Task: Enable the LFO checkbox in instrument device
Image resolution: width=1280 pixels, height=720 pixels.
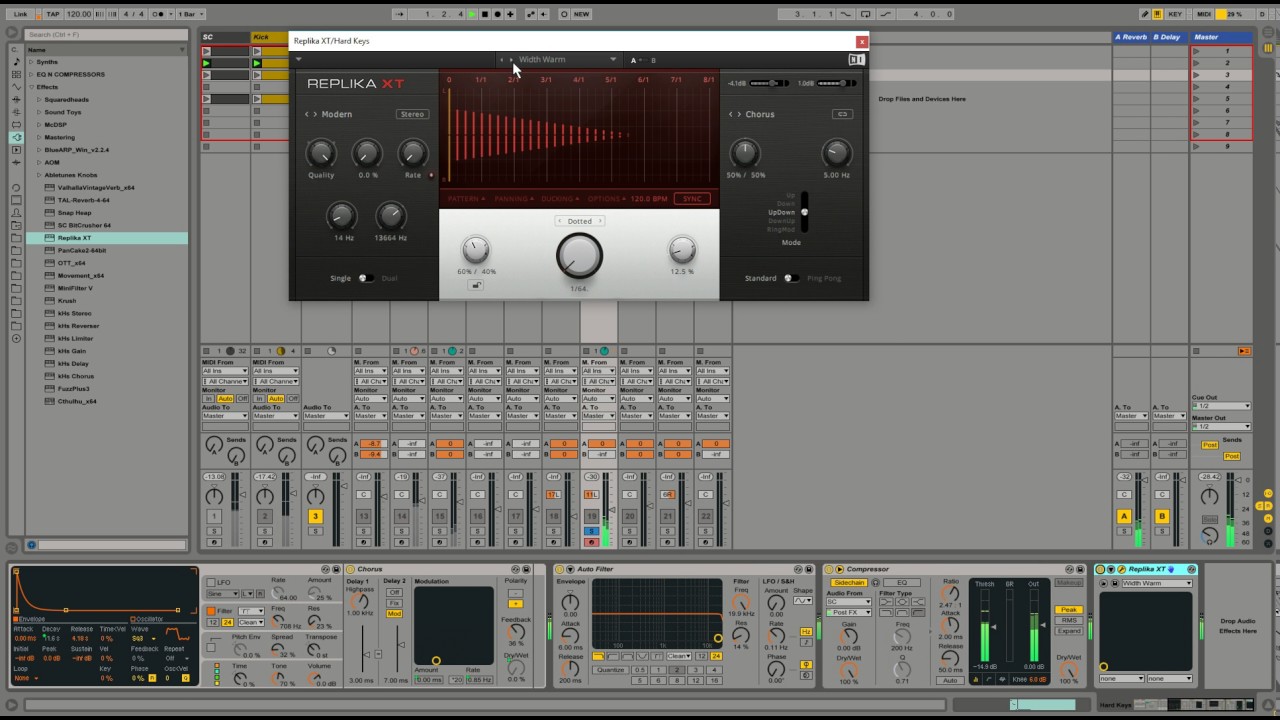Action: pos(211,582)
